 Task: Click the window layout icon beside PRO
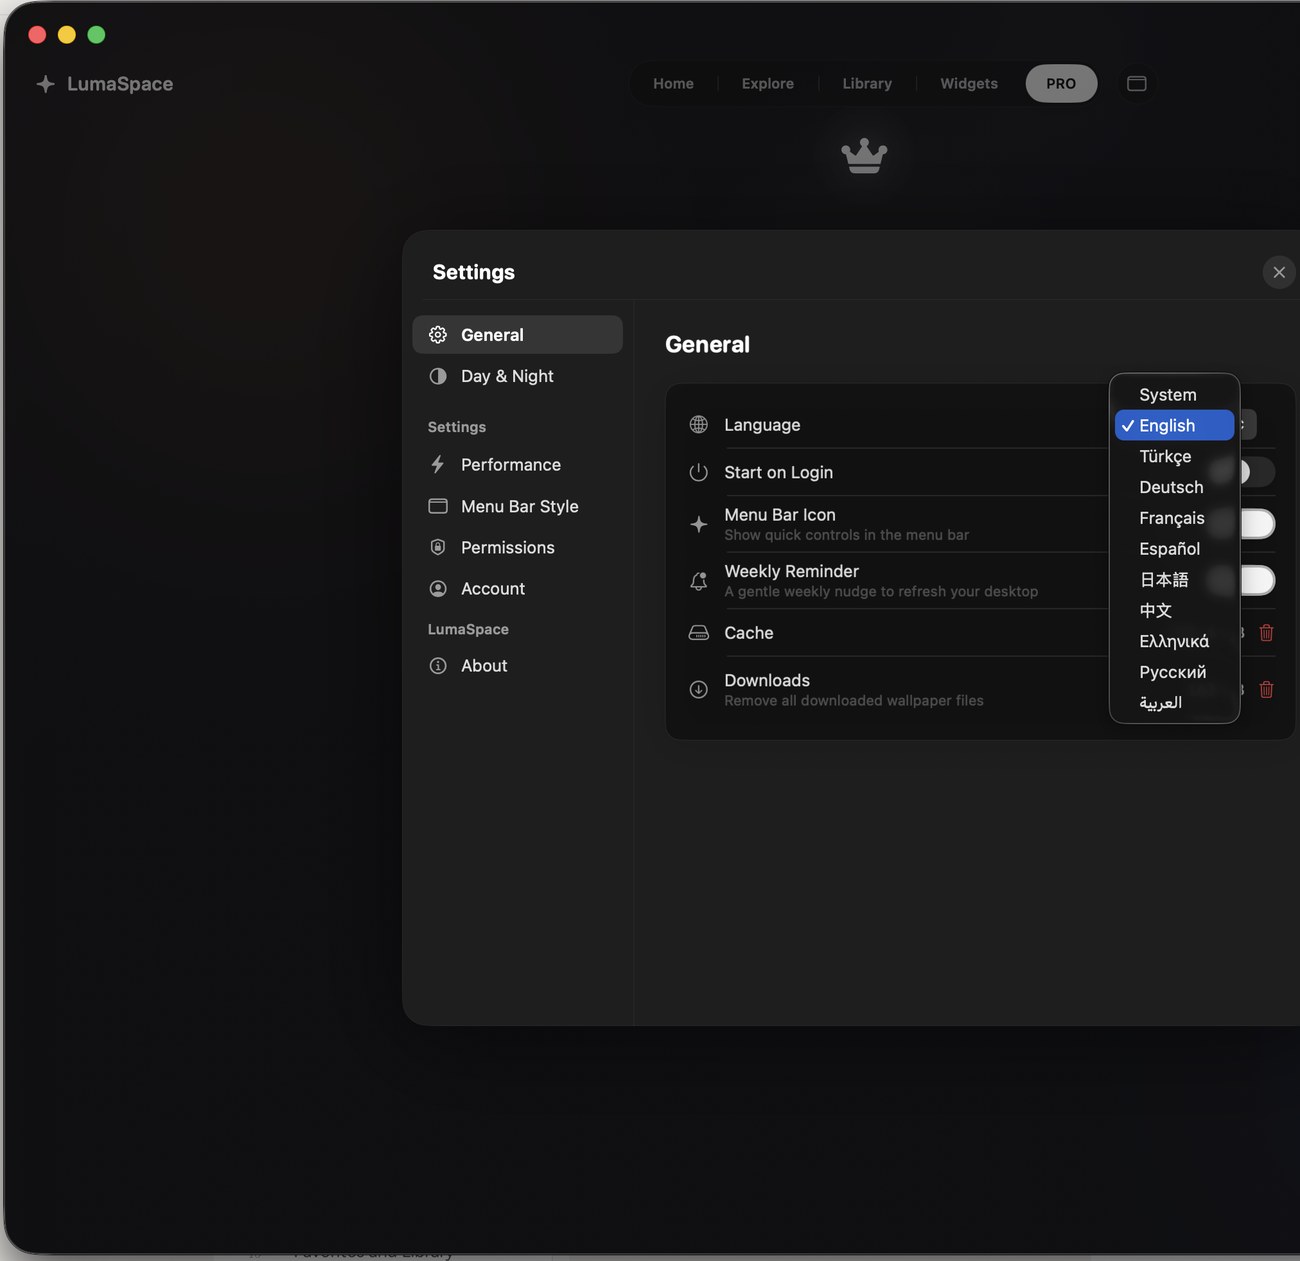pyautogui.click(x=1137, y=84)
